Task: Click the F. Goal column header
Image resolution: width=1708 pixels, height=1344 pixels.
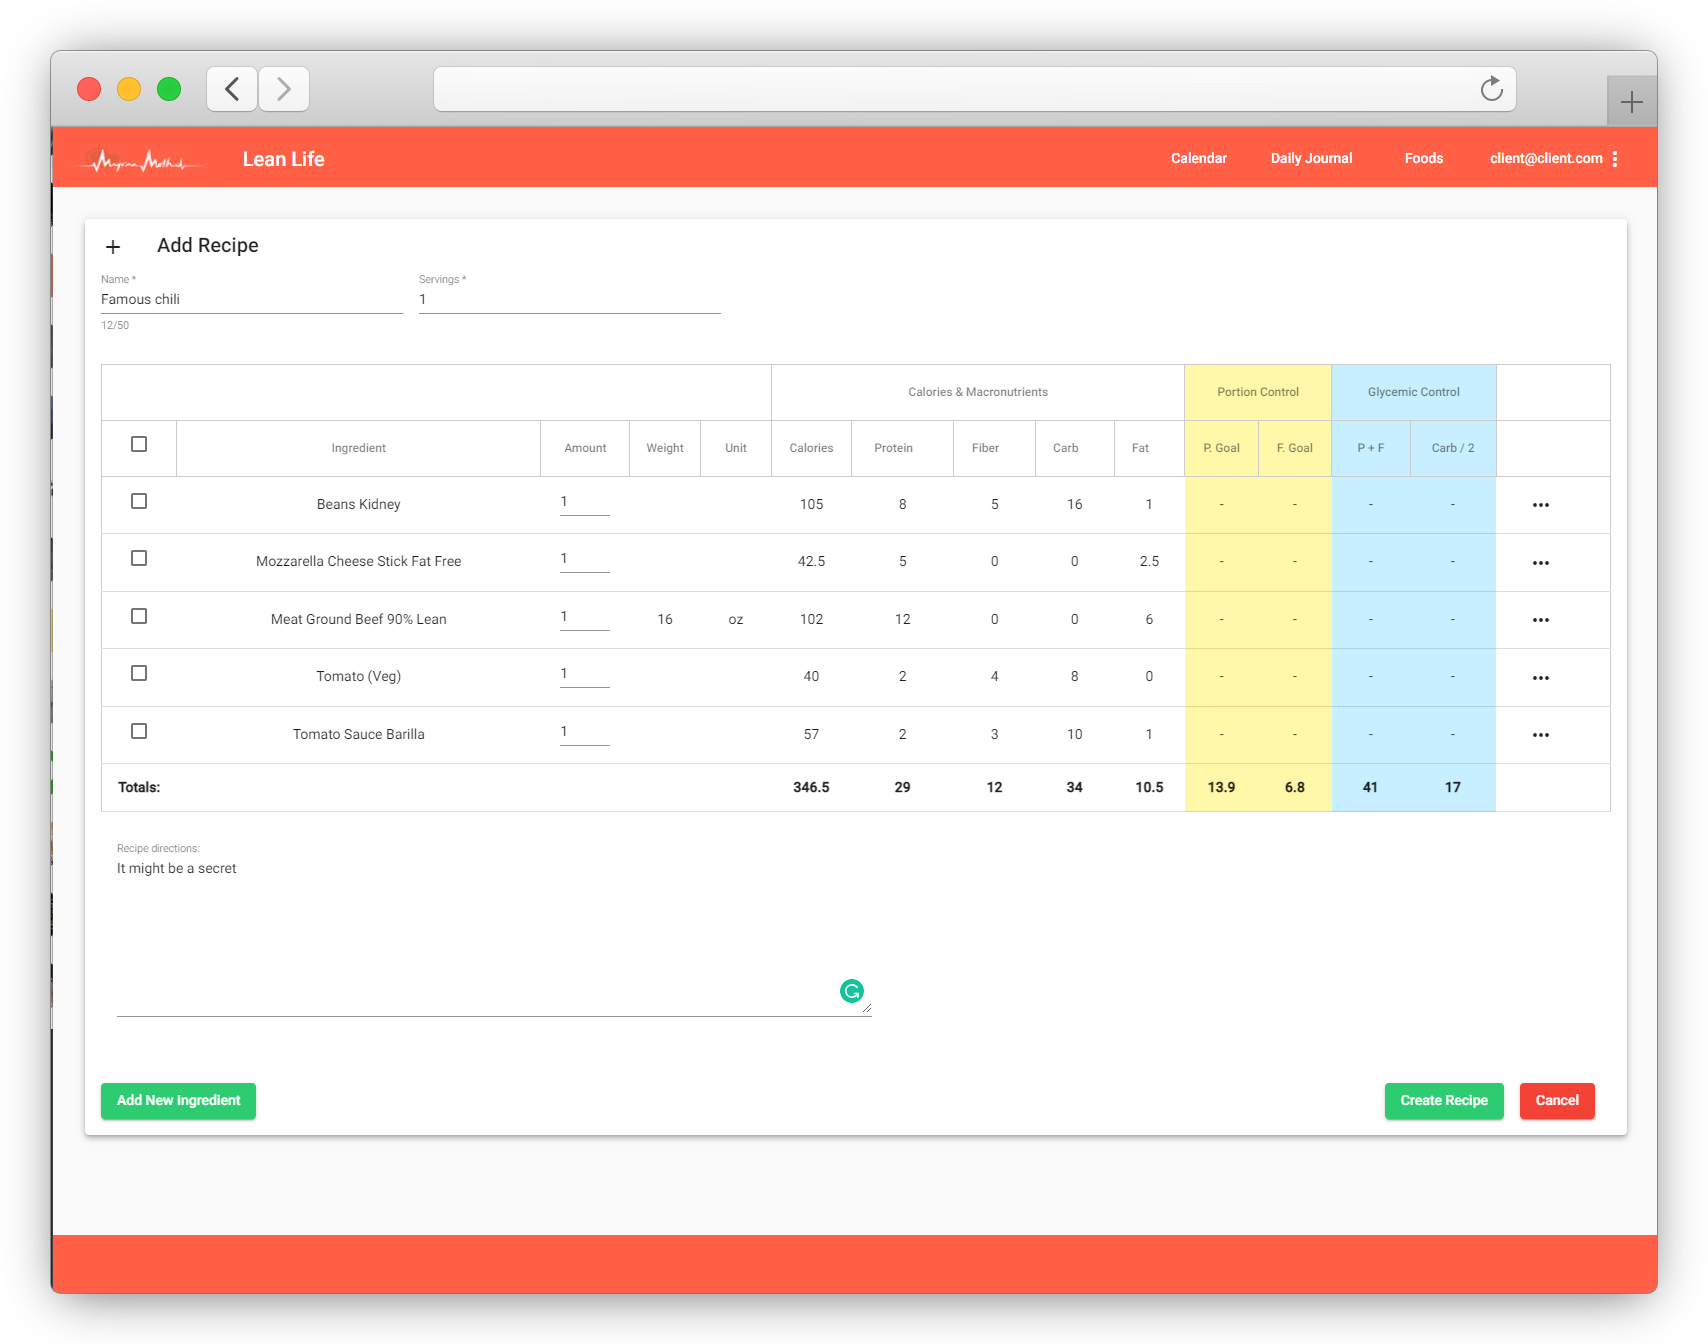Action: coord(1294,448)
